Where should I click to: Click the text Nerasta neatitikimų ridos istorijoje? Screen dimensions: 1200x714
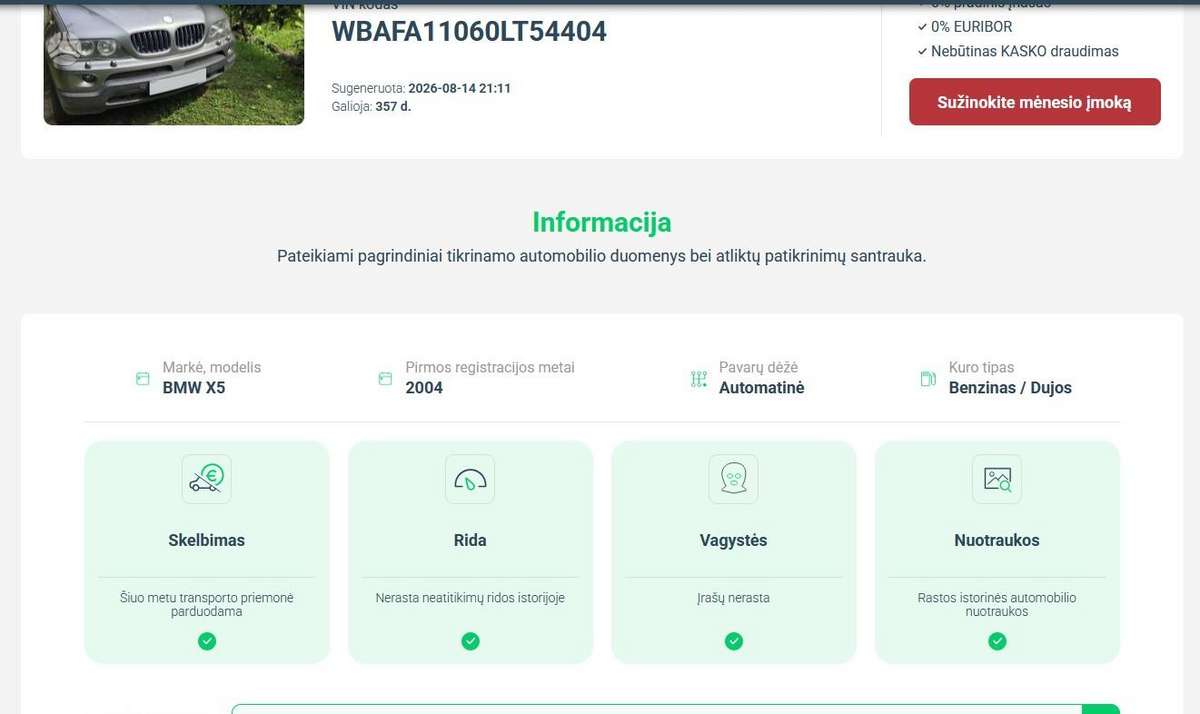coord(470,598)
